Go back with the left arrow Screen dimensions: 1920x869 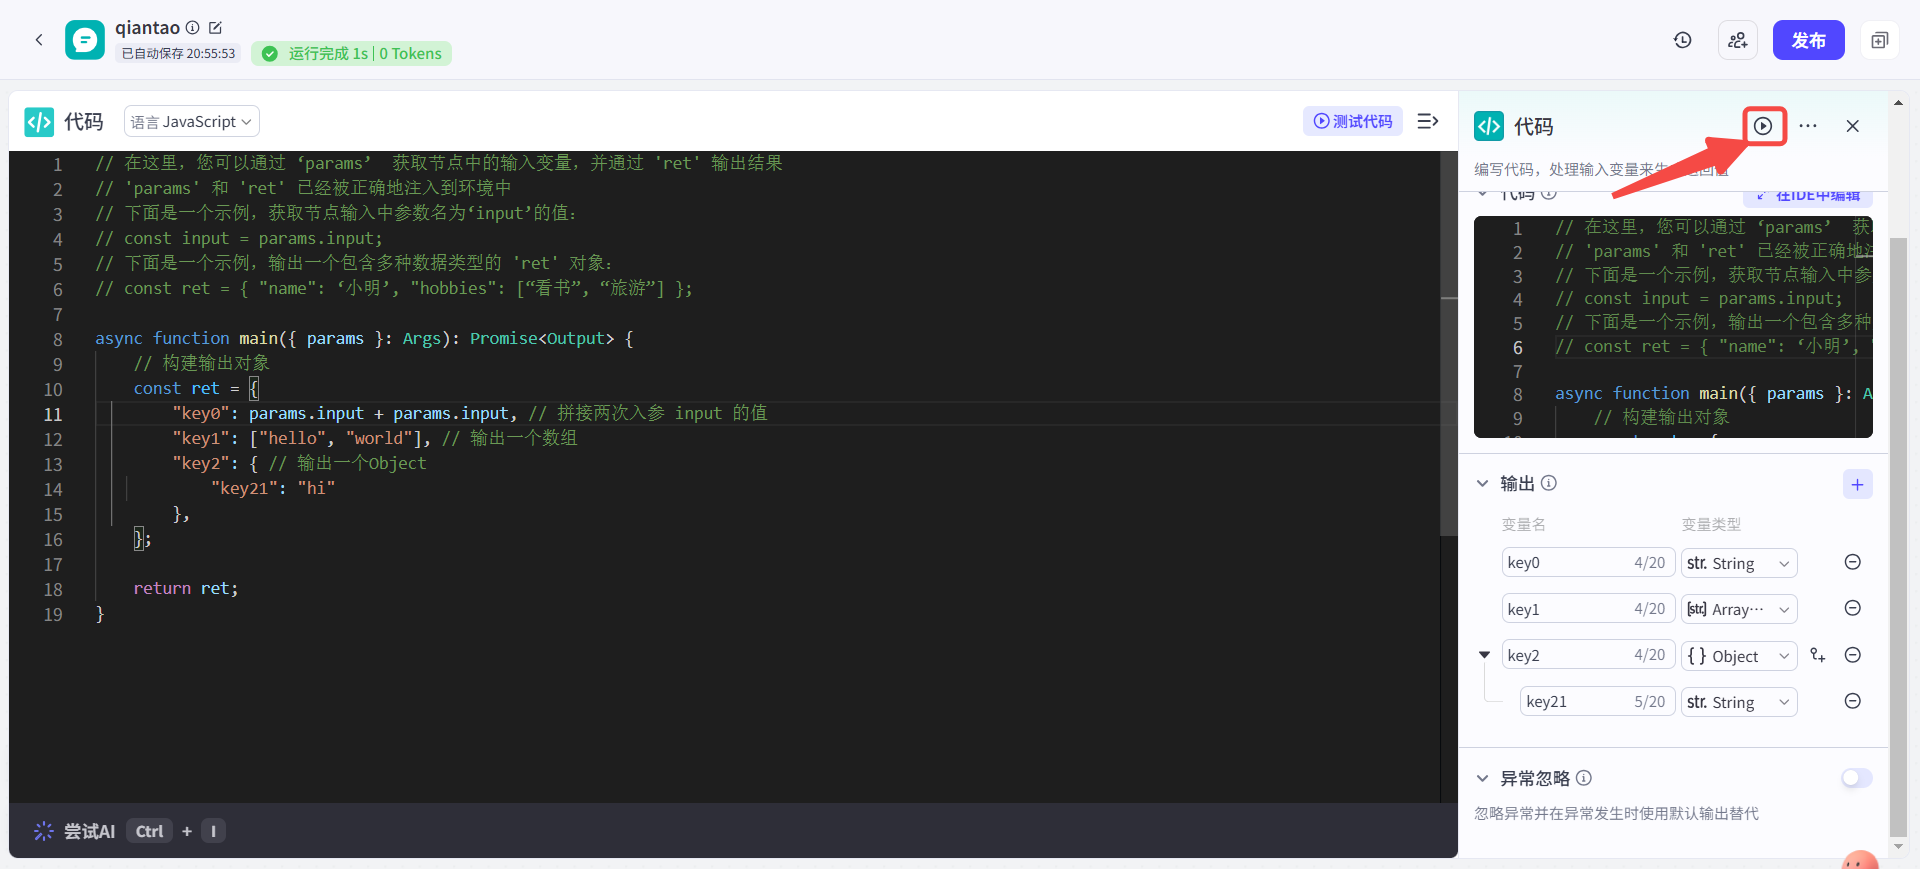39,40
